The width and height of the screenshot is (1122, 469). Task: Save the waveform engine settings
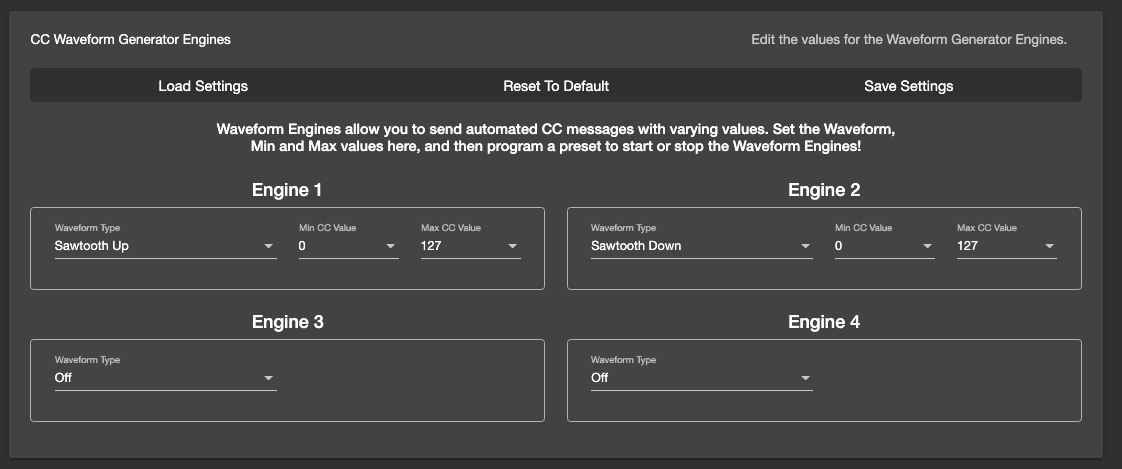(908, 86)
